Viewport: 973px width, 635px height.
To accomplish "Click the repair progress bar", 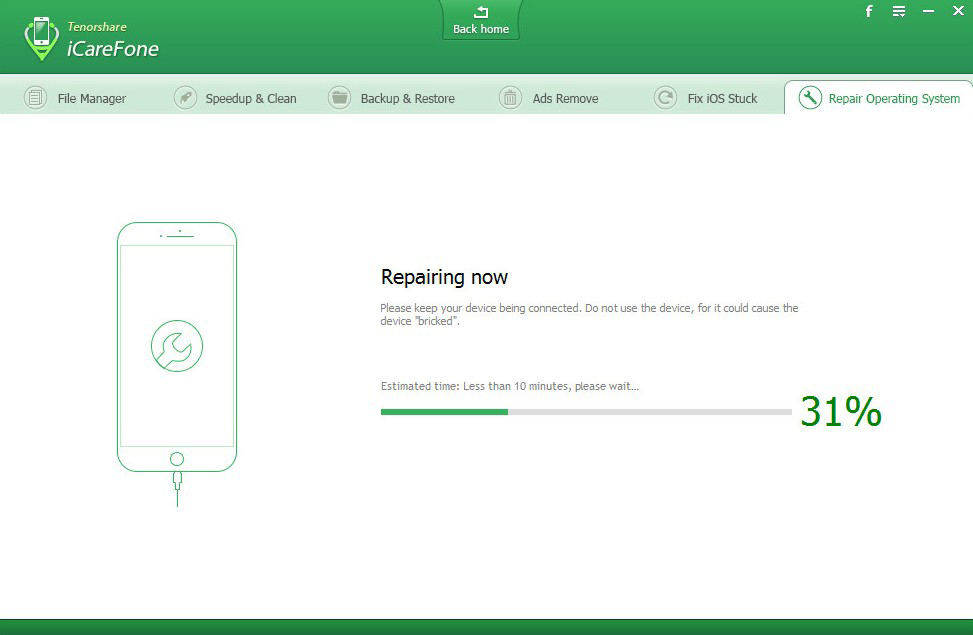I will [586, 412].
